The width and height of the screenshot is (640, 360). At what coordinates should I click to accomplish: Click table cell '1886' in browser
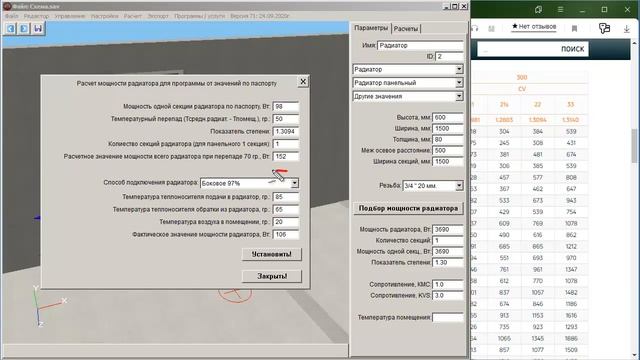(571, 338)
